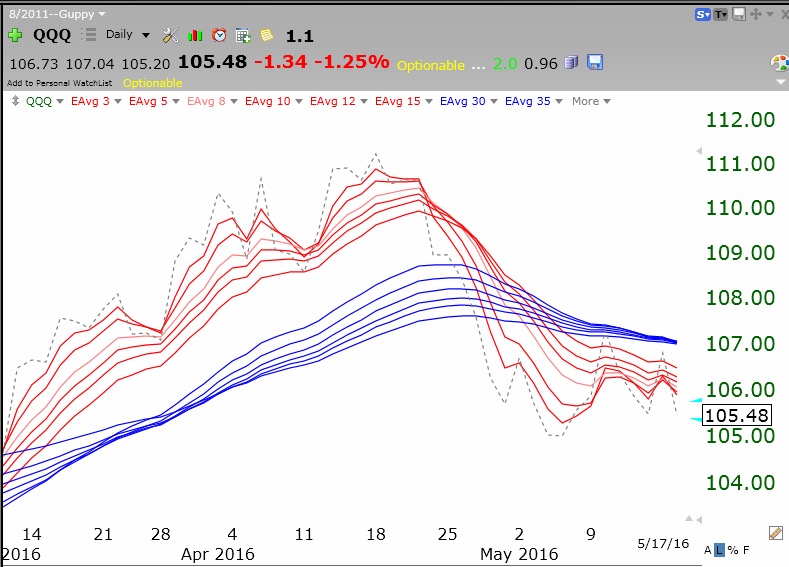Open the symbol list icon beside QQQ
This screenshot has height=567, width=789.
click(x=89, y=35)
